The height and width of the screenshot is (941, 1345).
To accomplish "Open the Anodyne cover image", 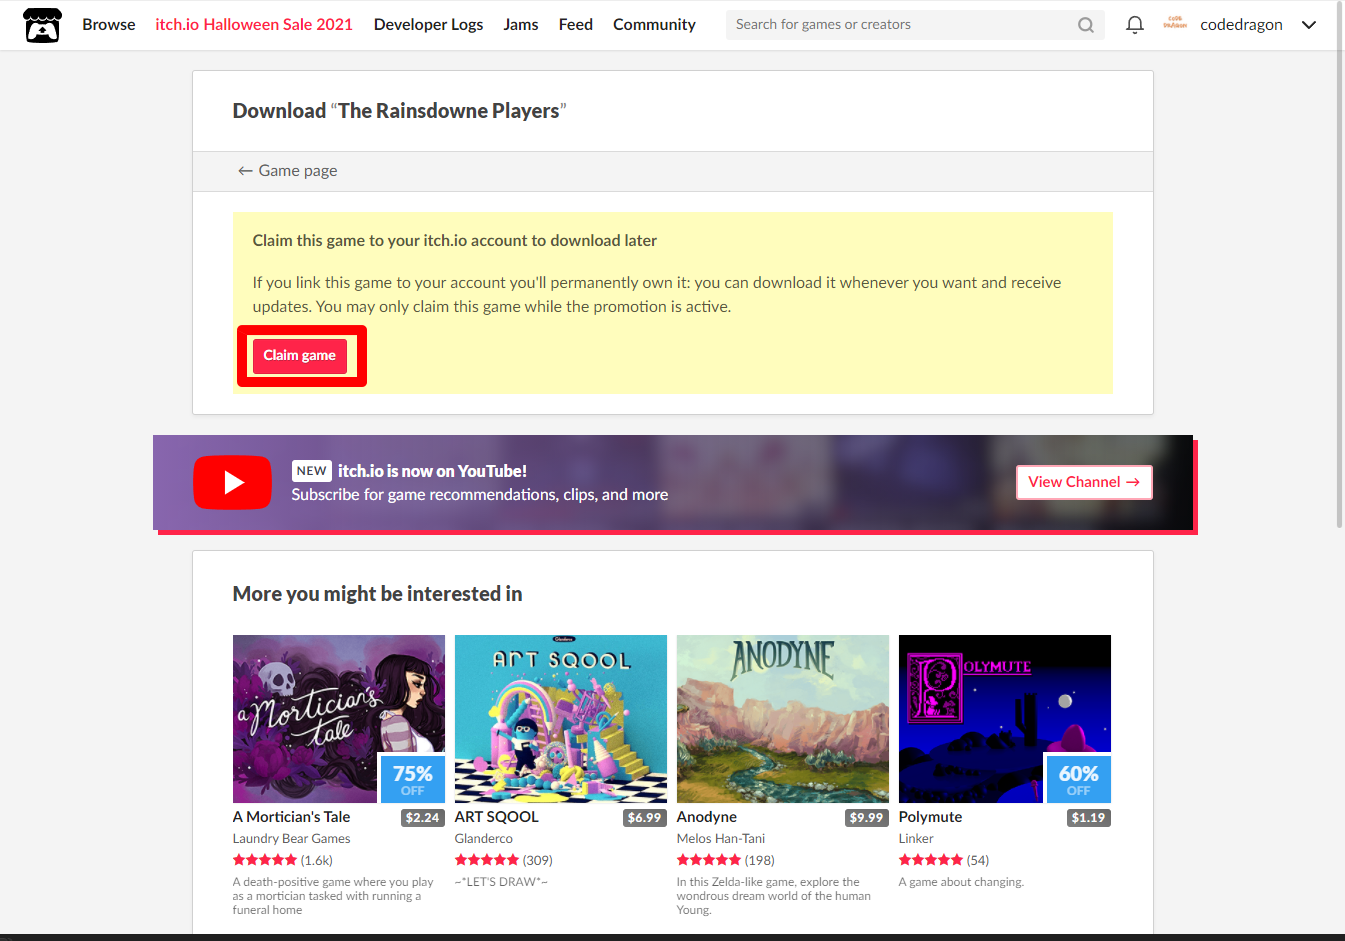I will (x=783, y=719).
